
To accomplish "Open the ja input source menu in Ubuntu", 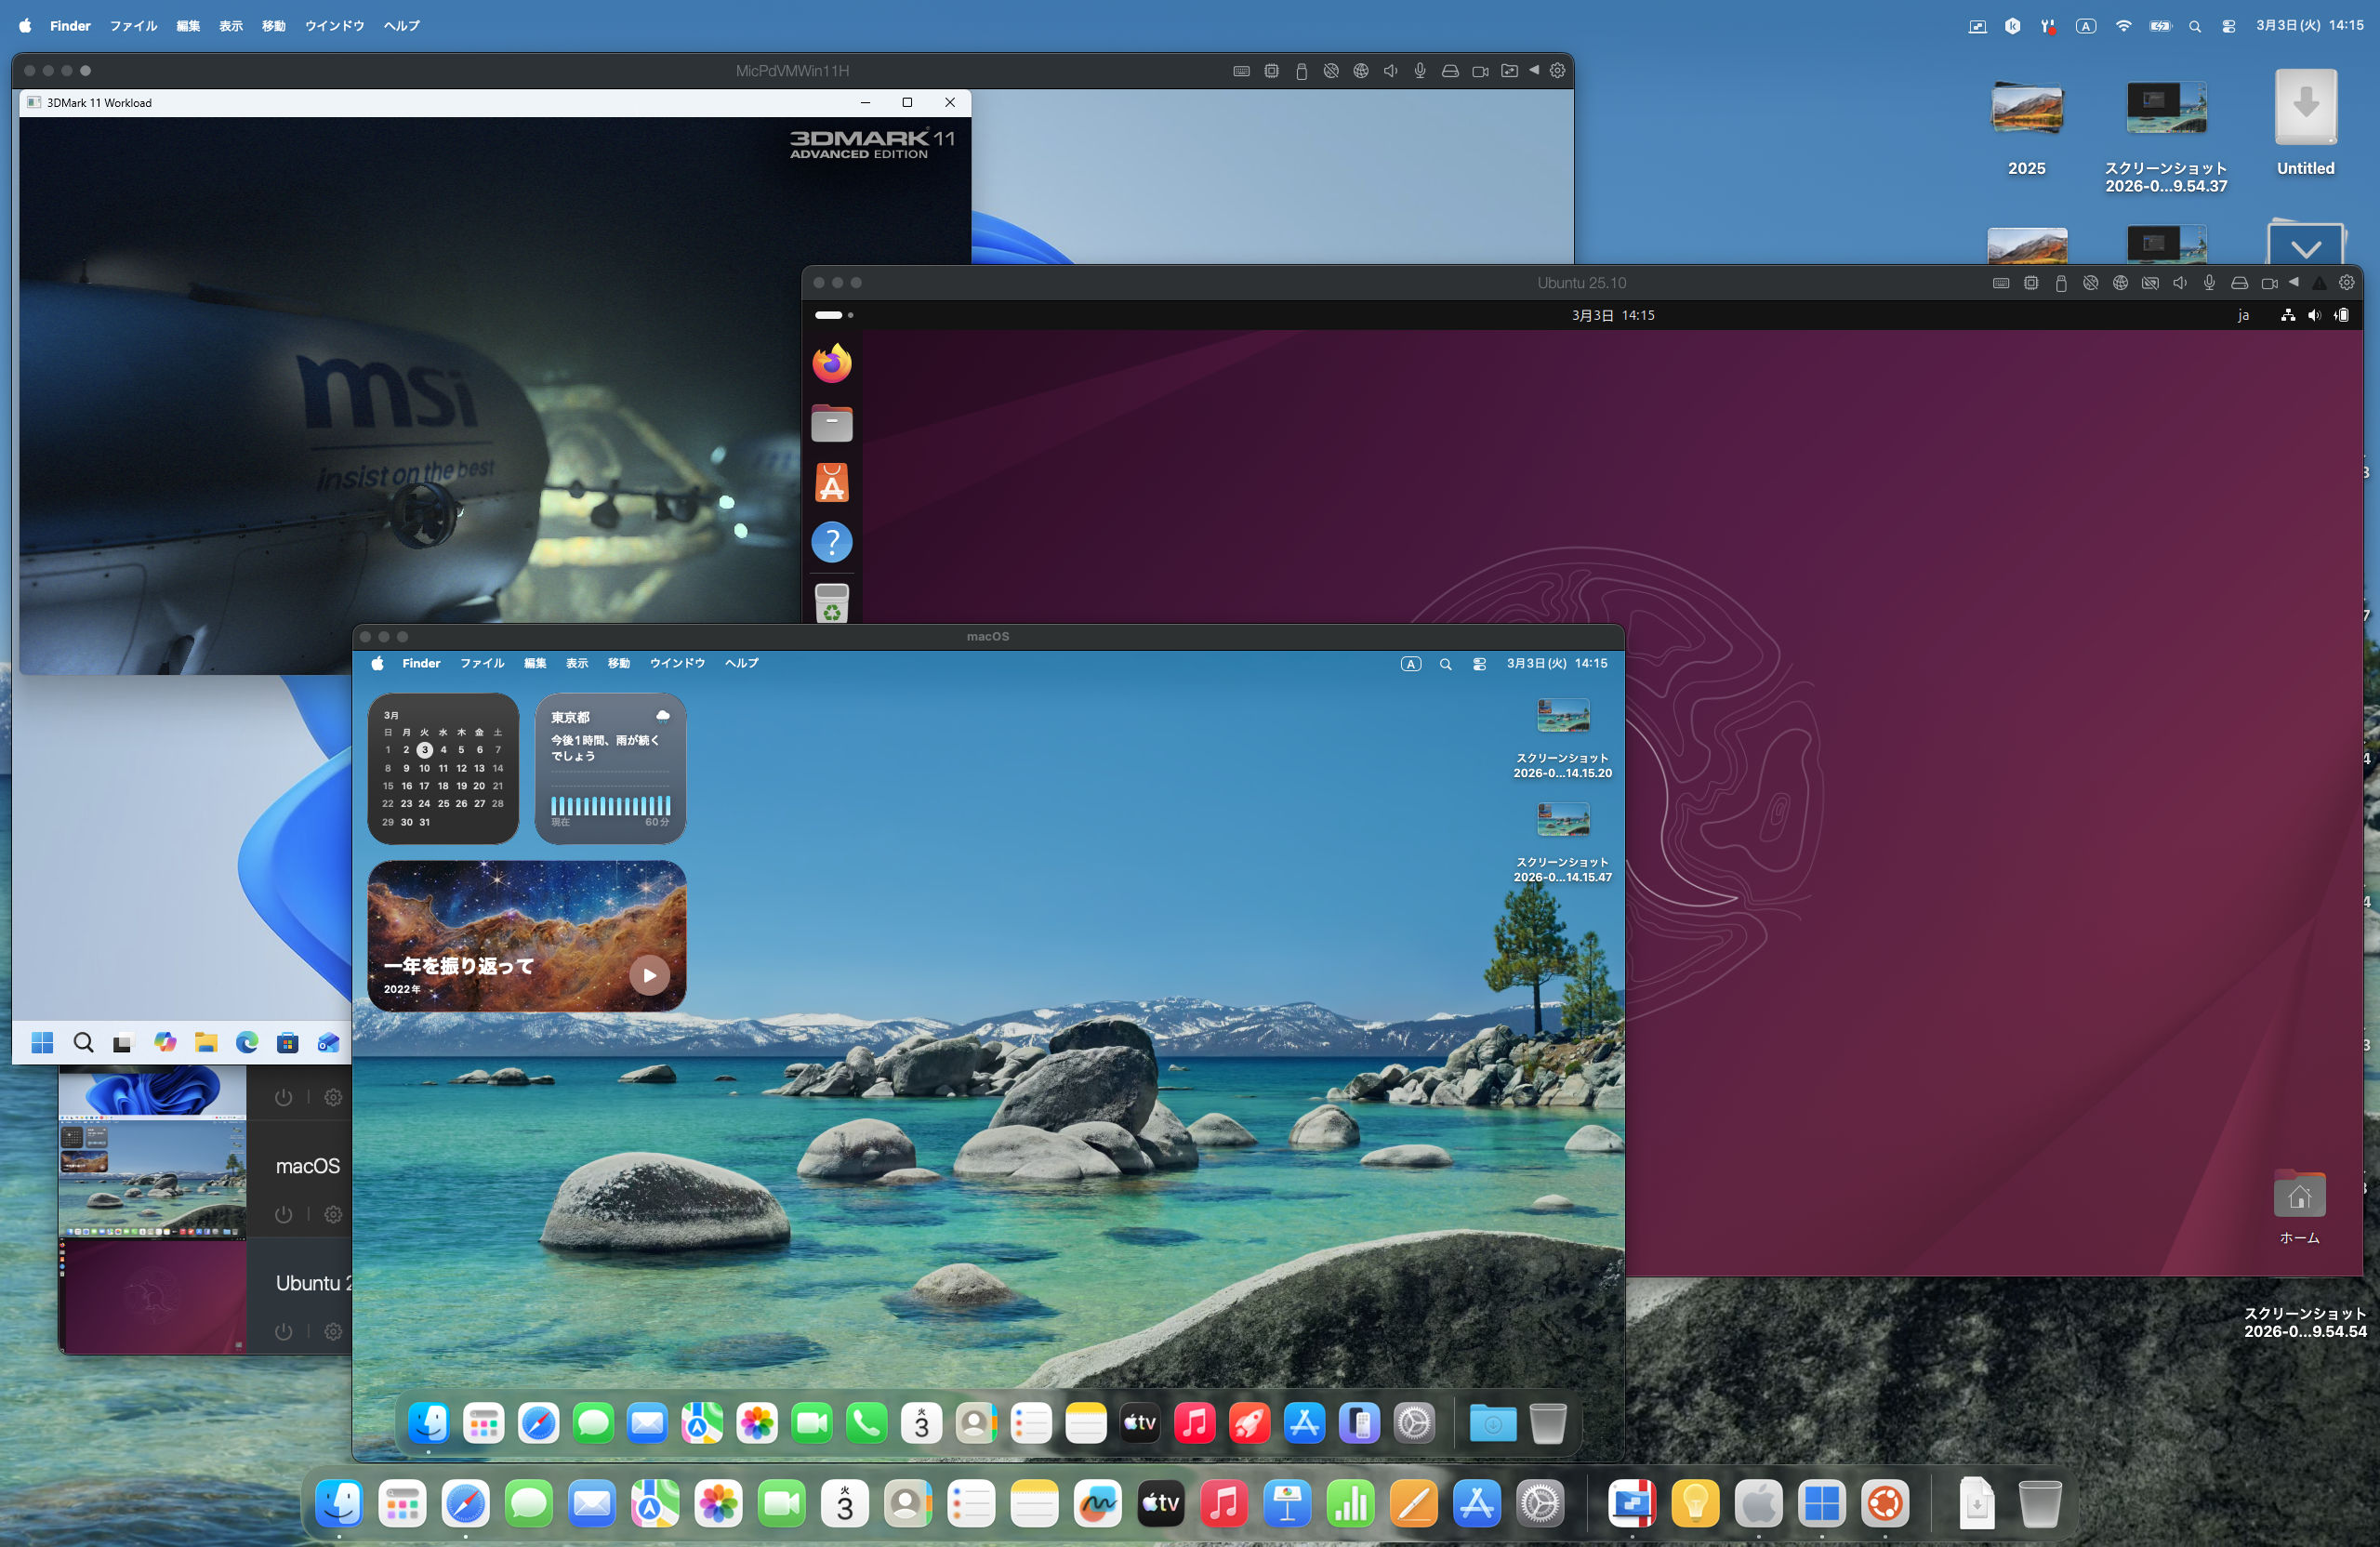I will coord(2243,315).
